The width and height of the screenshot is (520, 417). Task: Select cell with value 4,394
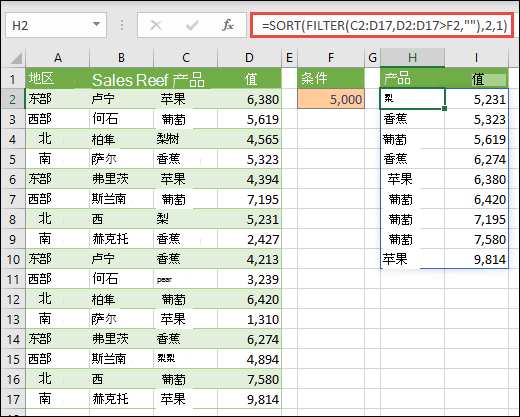249,179
